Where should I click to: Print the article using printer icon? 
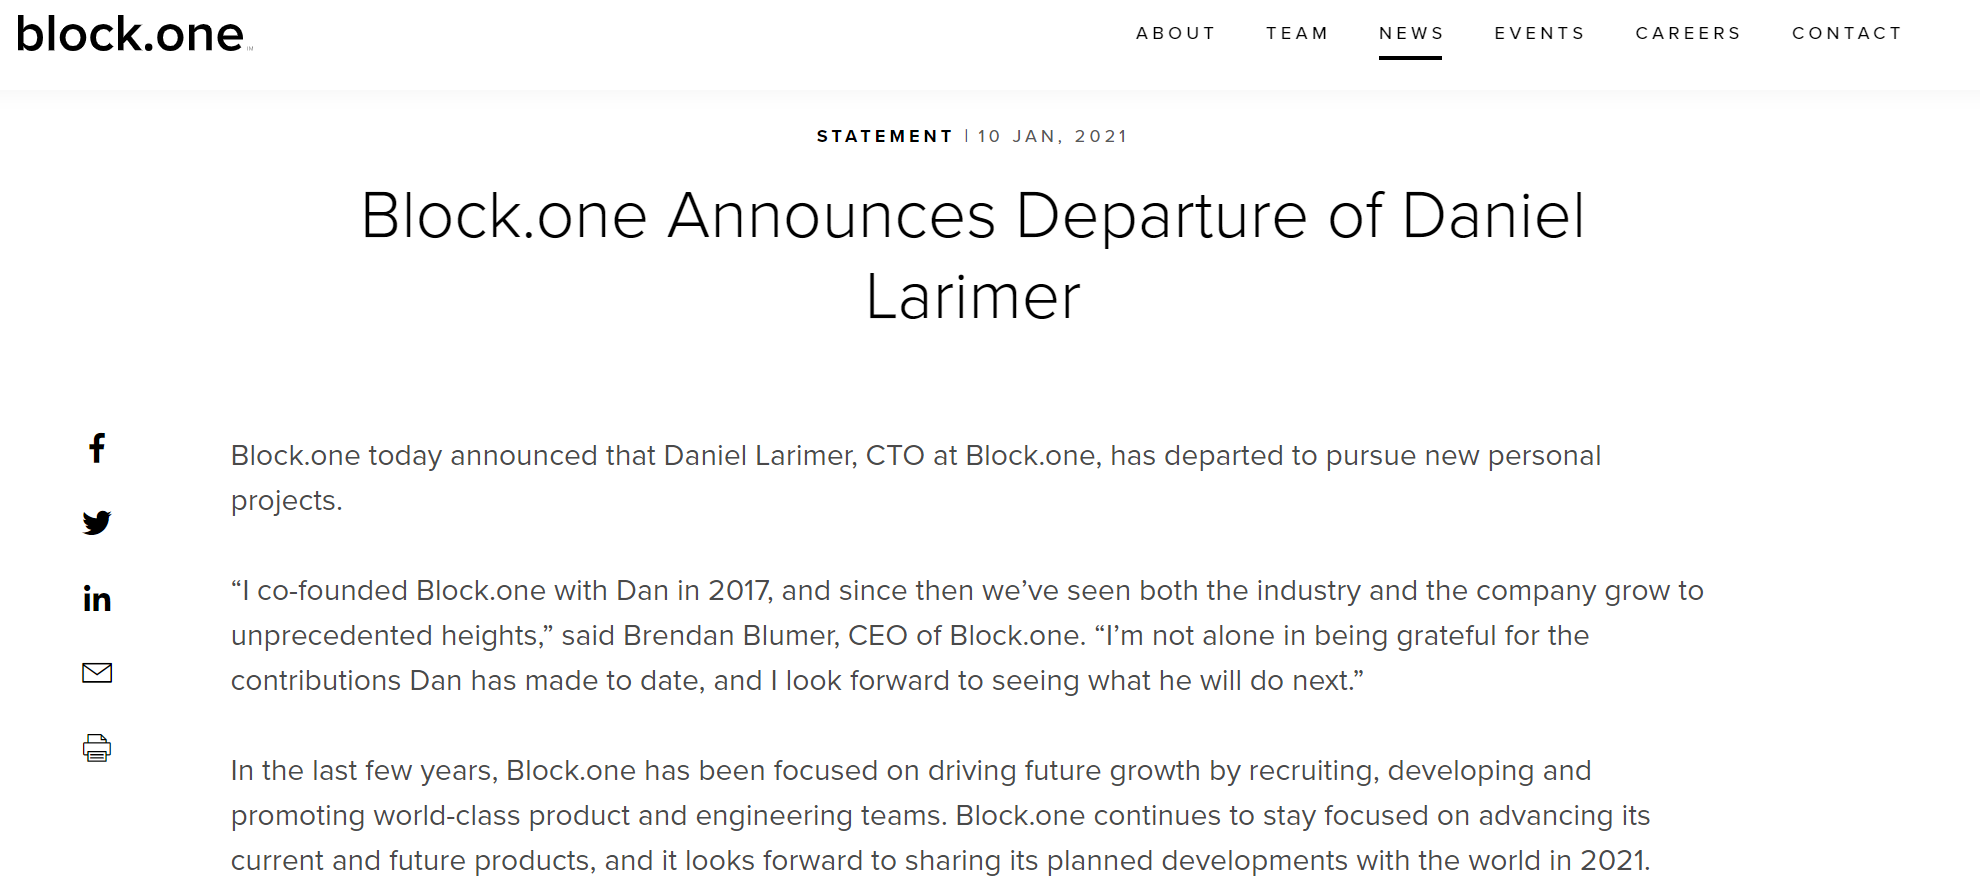[97, 748]
